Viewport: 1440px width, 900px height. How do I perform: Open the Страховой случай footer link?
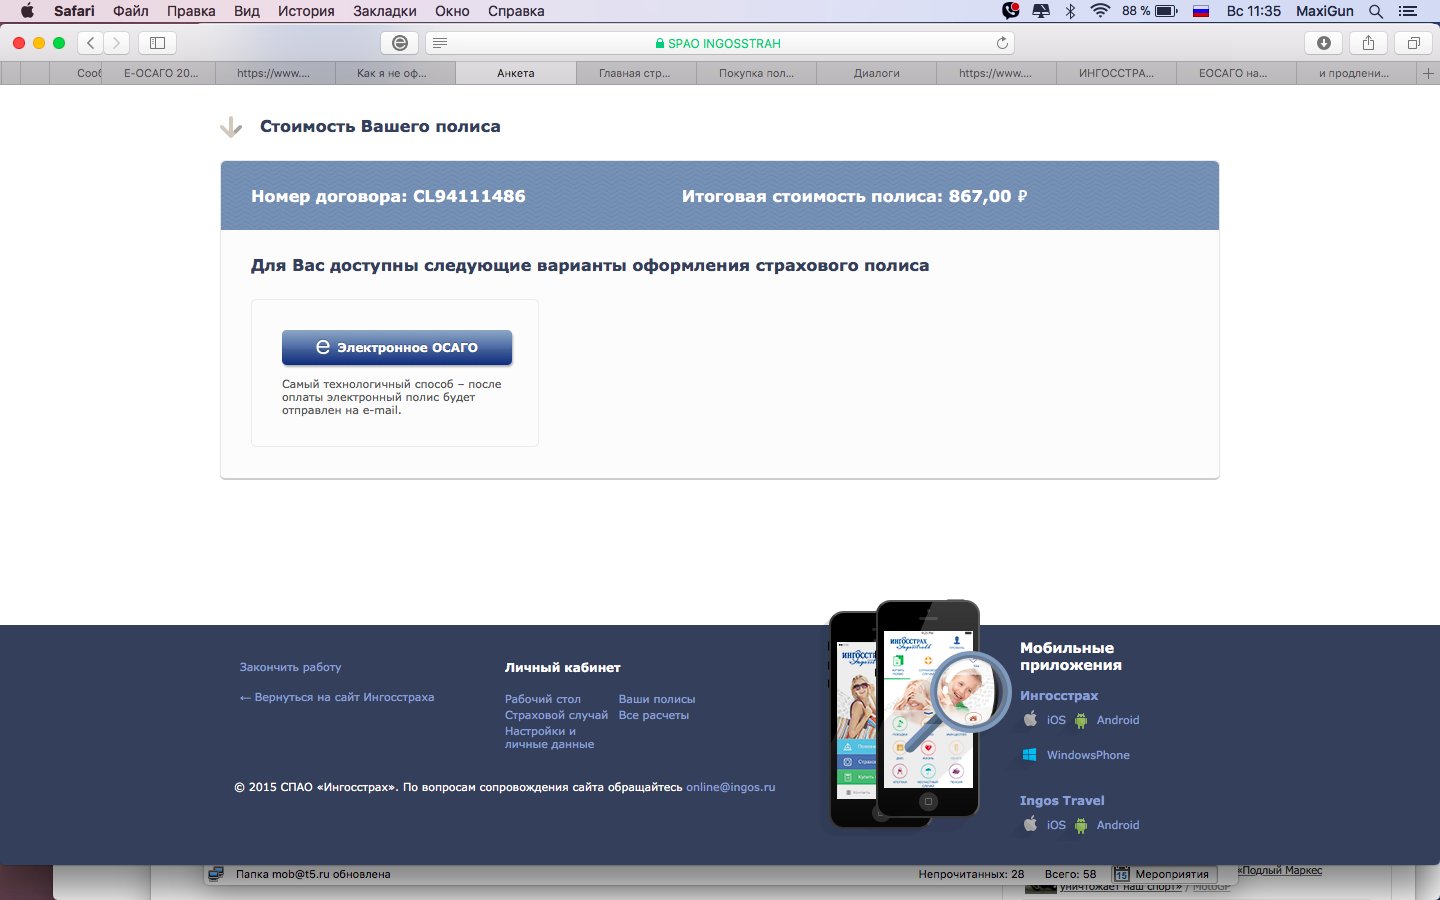tap(556, 715)
